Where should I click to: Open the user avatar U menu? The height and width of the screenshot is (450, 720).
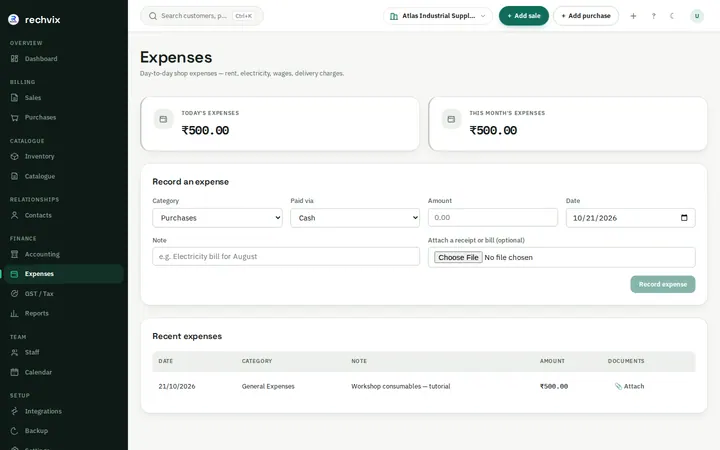697,16
